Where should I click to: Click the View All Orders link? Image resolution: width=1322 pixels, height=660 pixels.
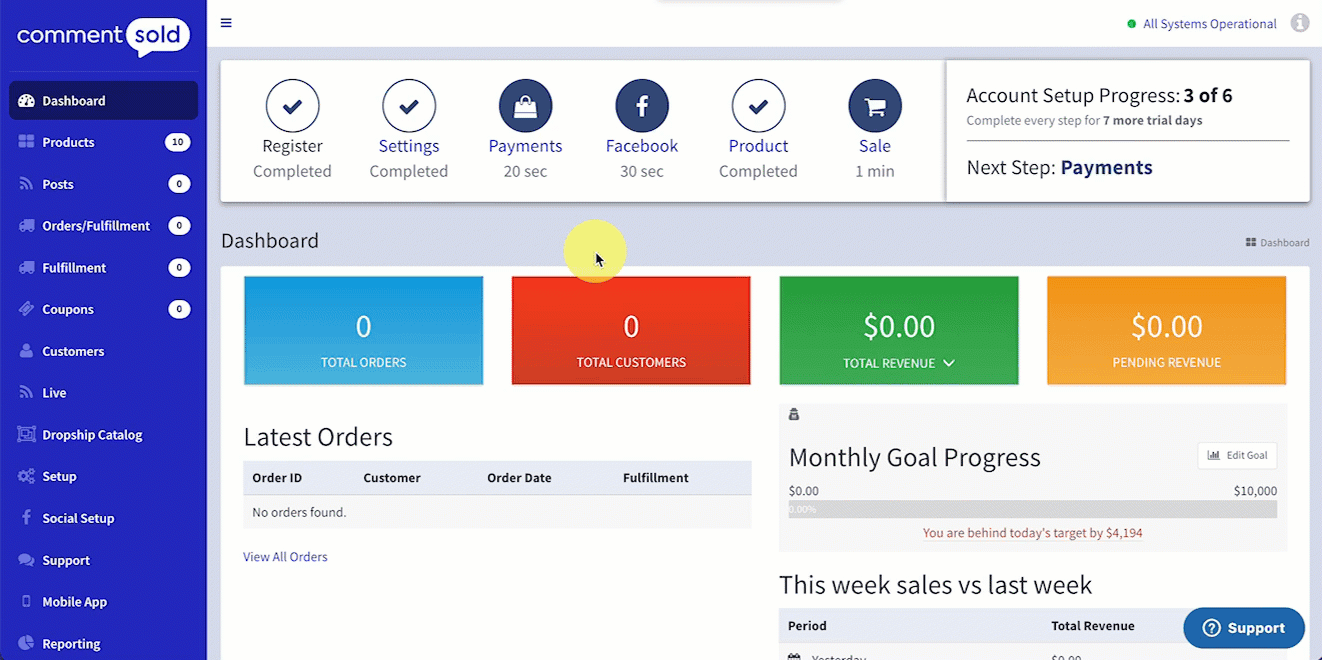(x=285, y=556)
